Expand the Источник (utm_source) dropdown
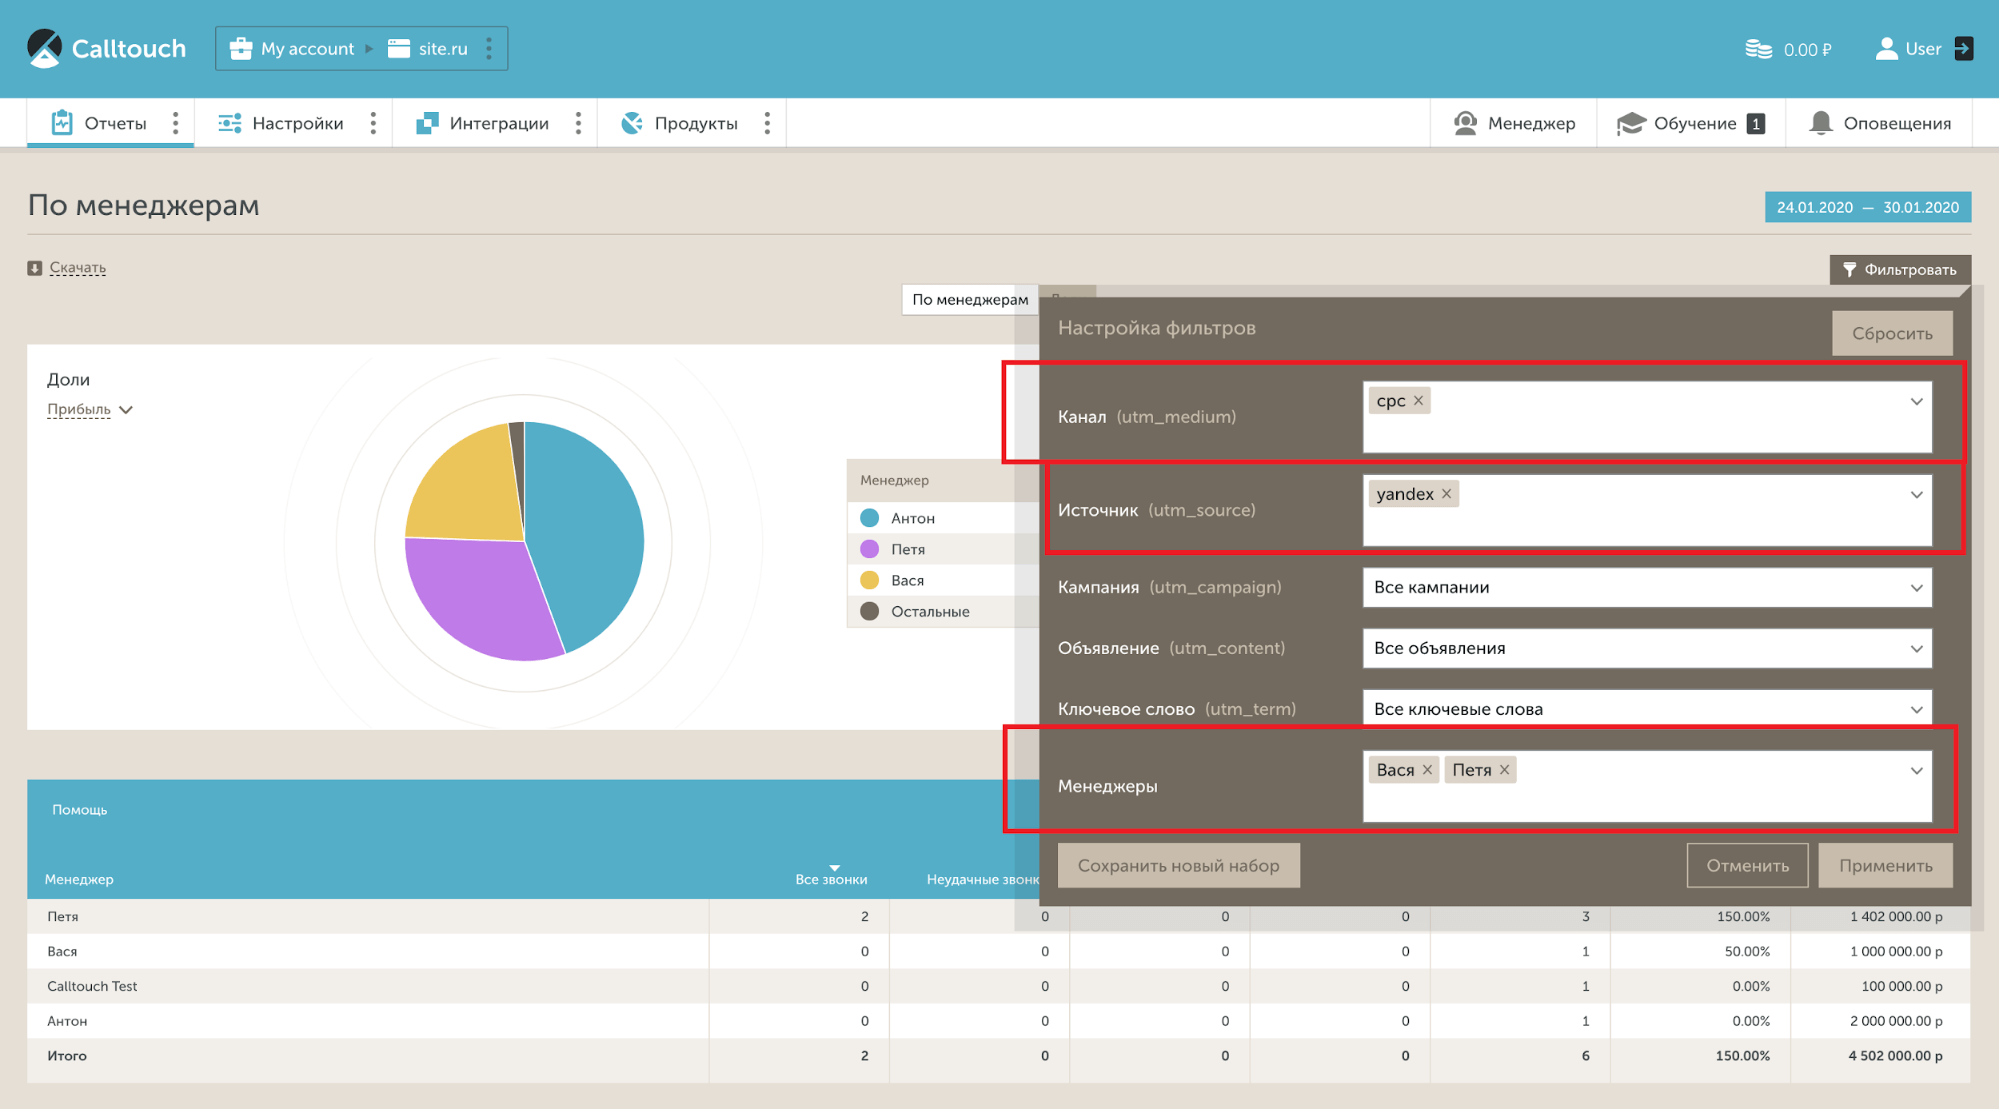The height and width of the screenshot is (1110, 1999). (x=1916, y=495)
